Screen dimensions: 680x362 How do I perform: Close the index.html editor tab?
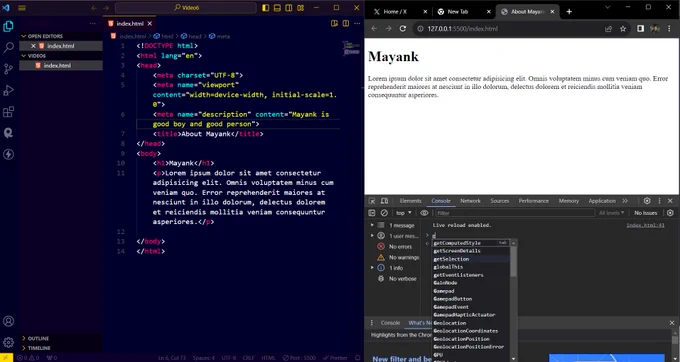150,23
